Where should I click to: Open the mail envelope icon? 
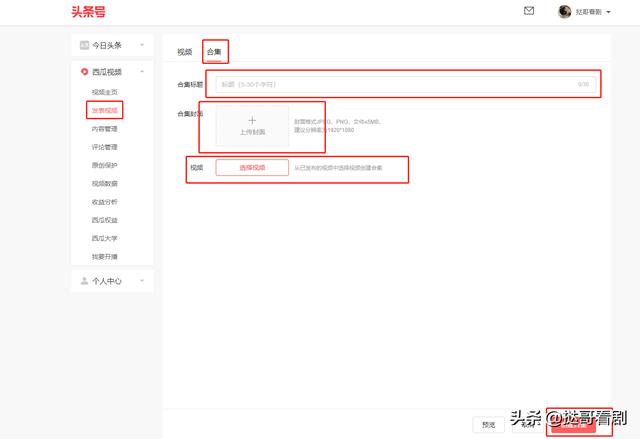pos(529,11)
